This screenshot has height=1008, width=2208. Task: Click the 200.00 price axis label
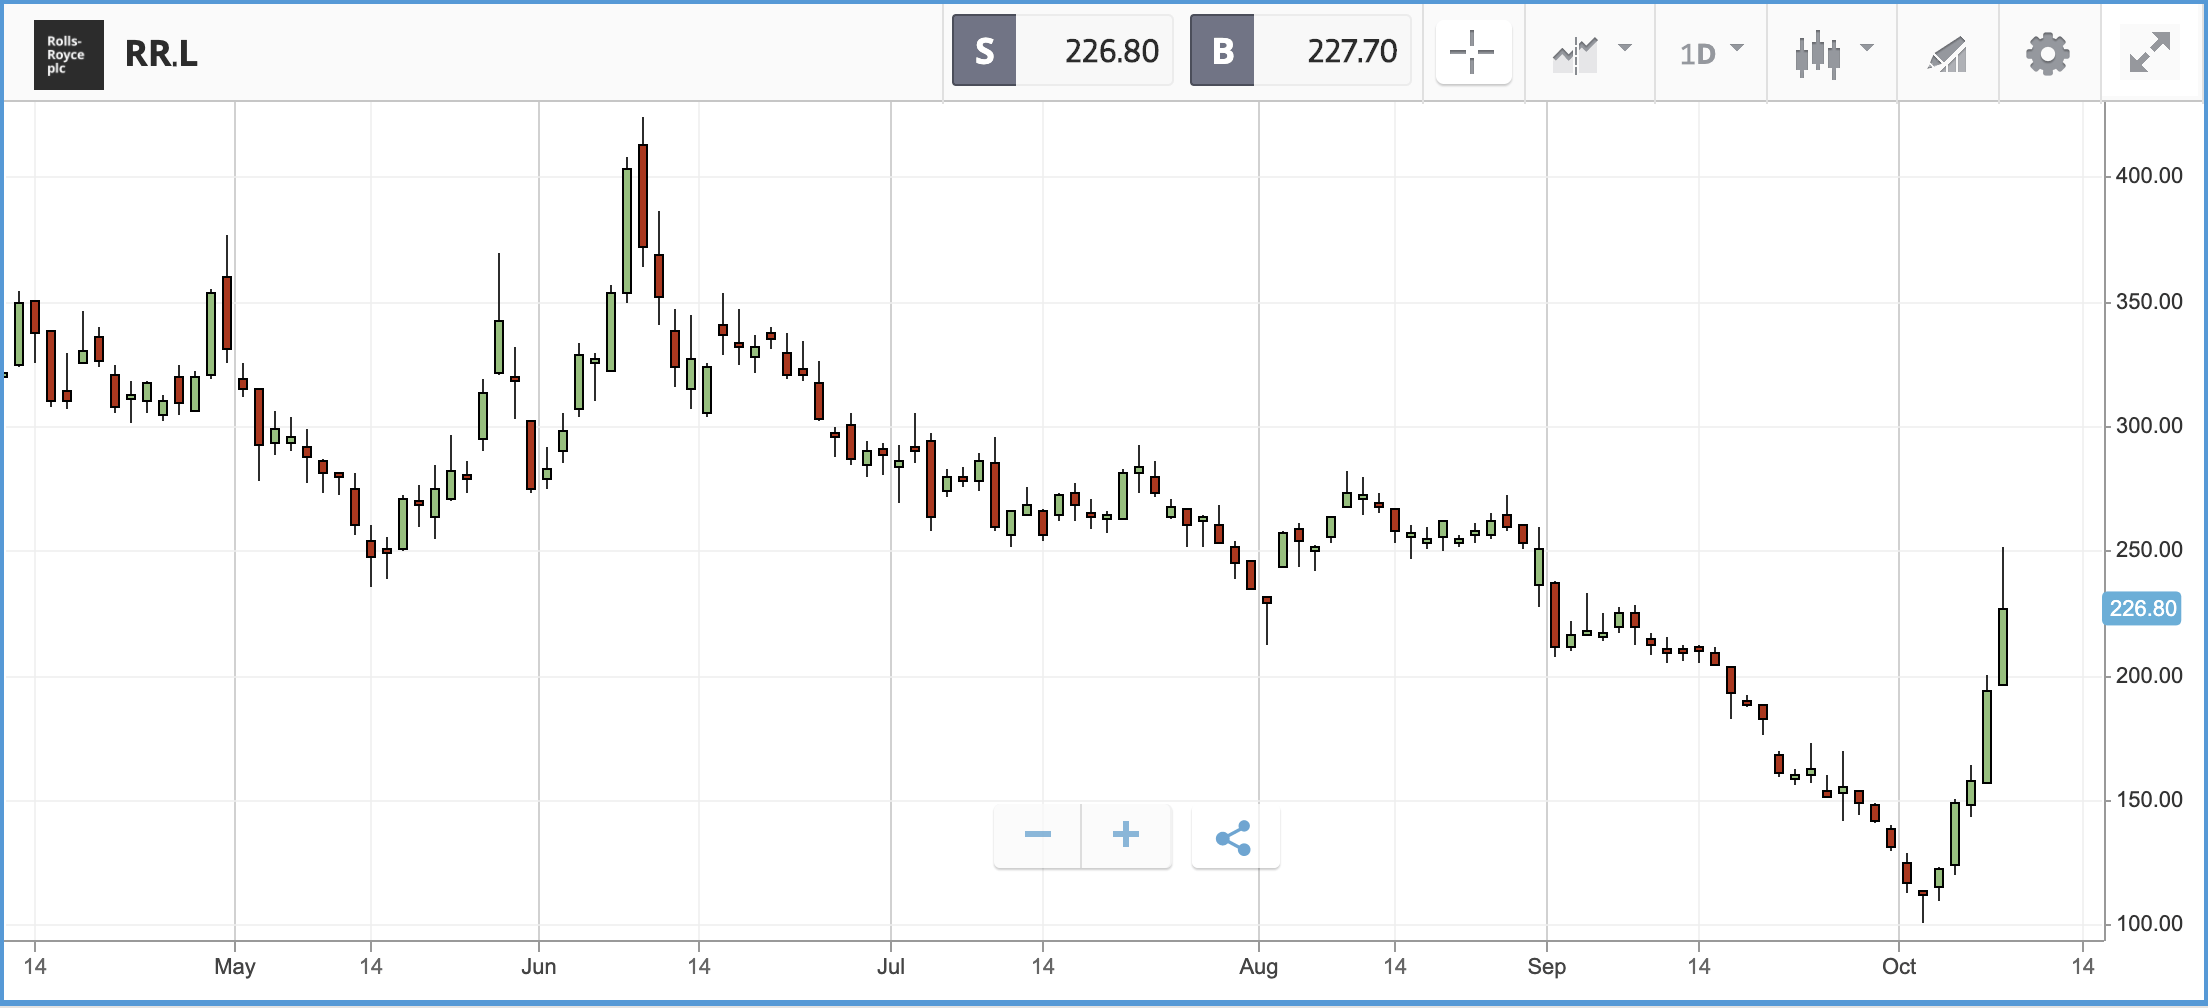2149,676
